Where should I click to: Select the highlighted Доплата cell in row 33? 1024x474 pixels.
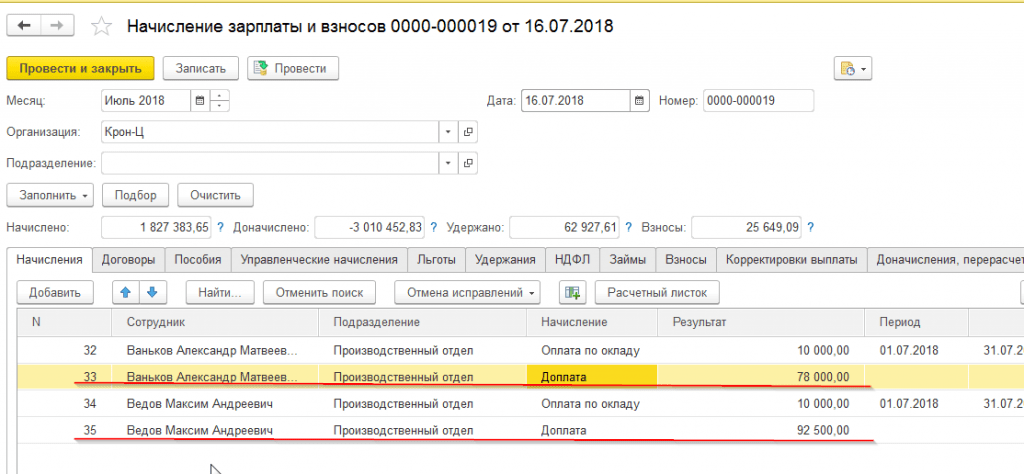click(x=591, y=377)
